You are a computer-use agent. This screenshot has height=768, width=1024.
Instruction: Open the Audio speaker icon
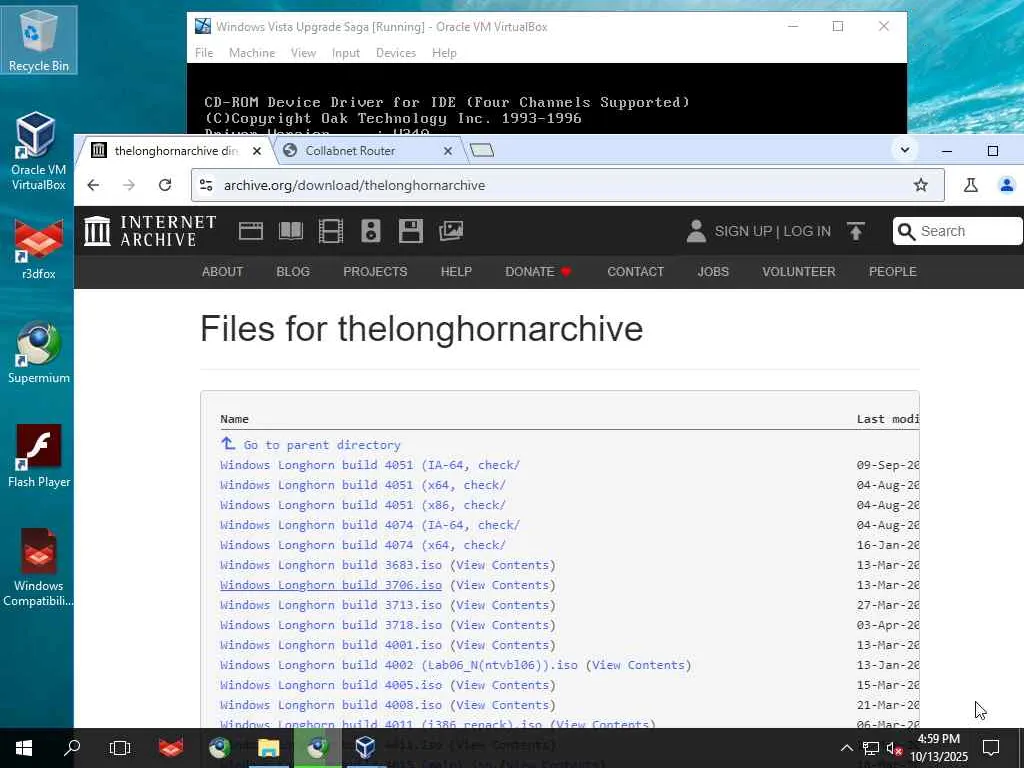tap(370, 231)
